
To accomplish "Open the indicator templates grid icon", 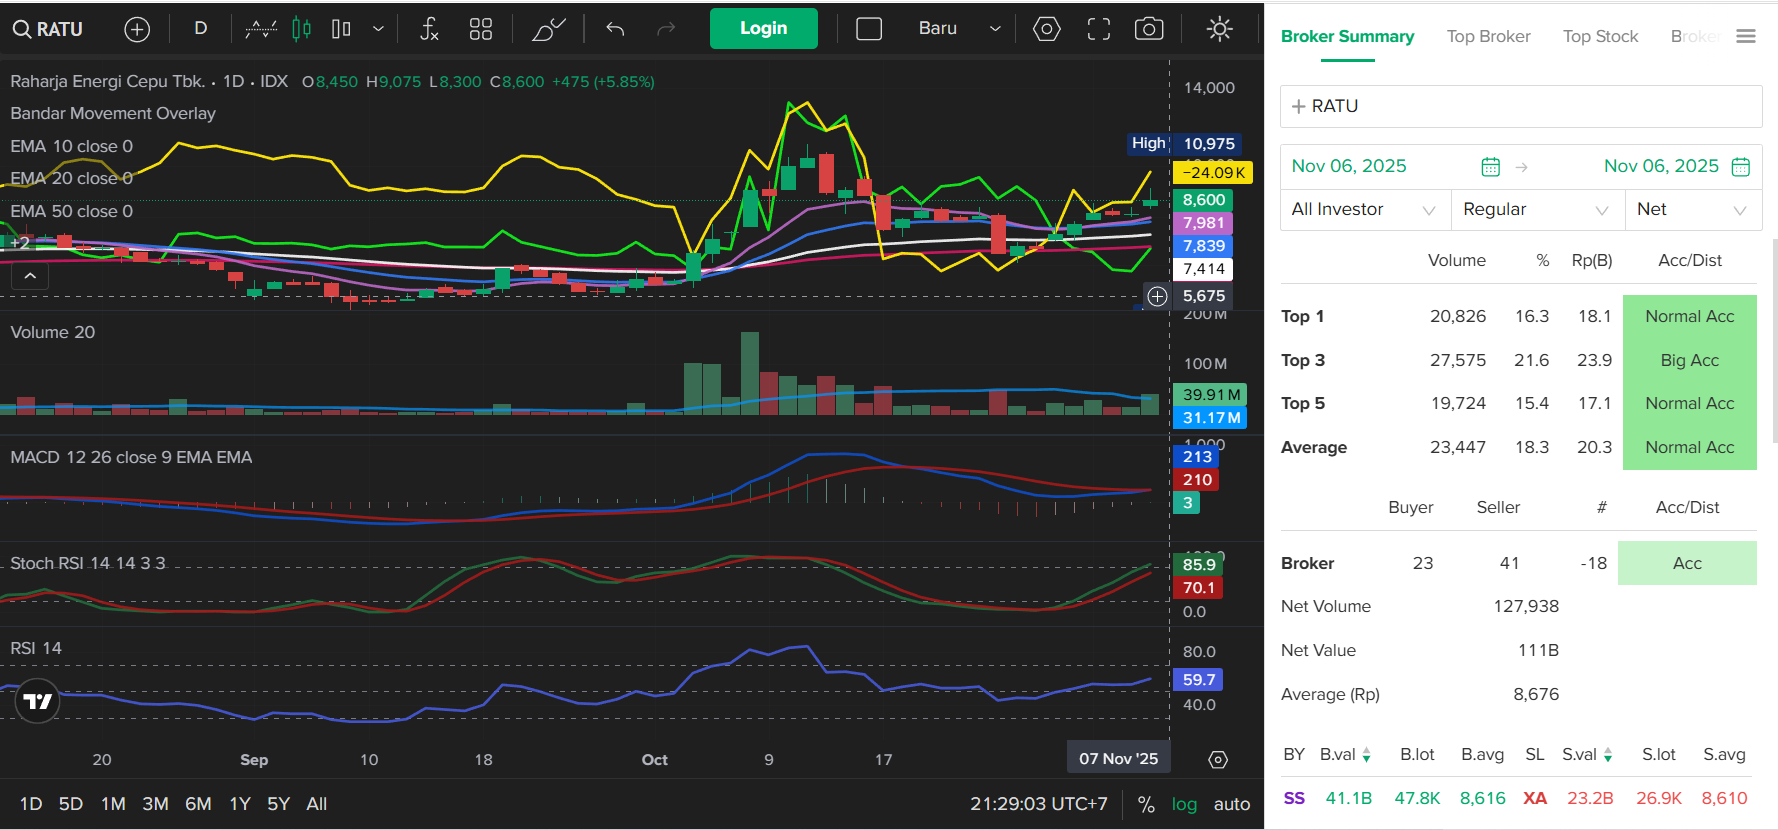I will pyautogui.click(x=481, y=29).
